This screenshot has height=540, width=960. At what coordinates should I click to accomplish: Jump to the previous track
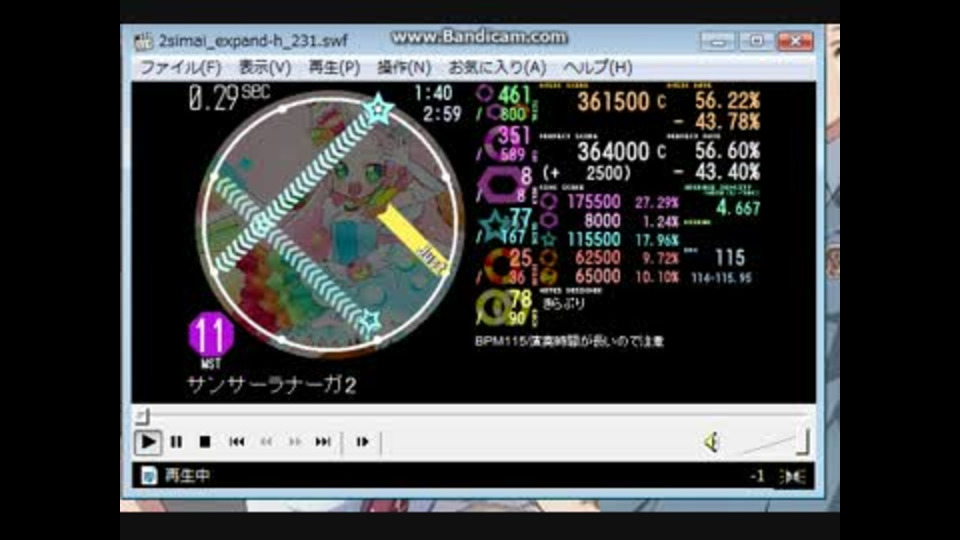pyautogui.click(x=237, y=442)
